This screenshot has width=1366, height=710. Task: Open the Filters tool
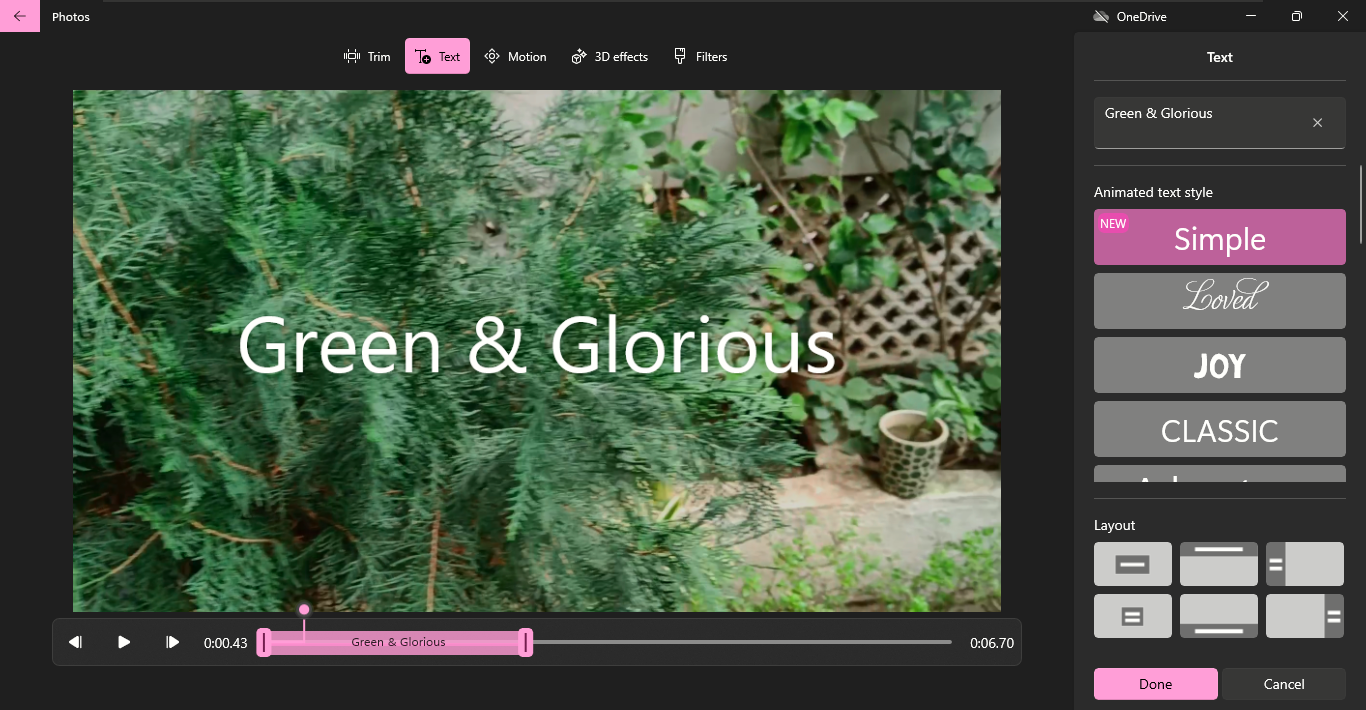click(700, 56)
